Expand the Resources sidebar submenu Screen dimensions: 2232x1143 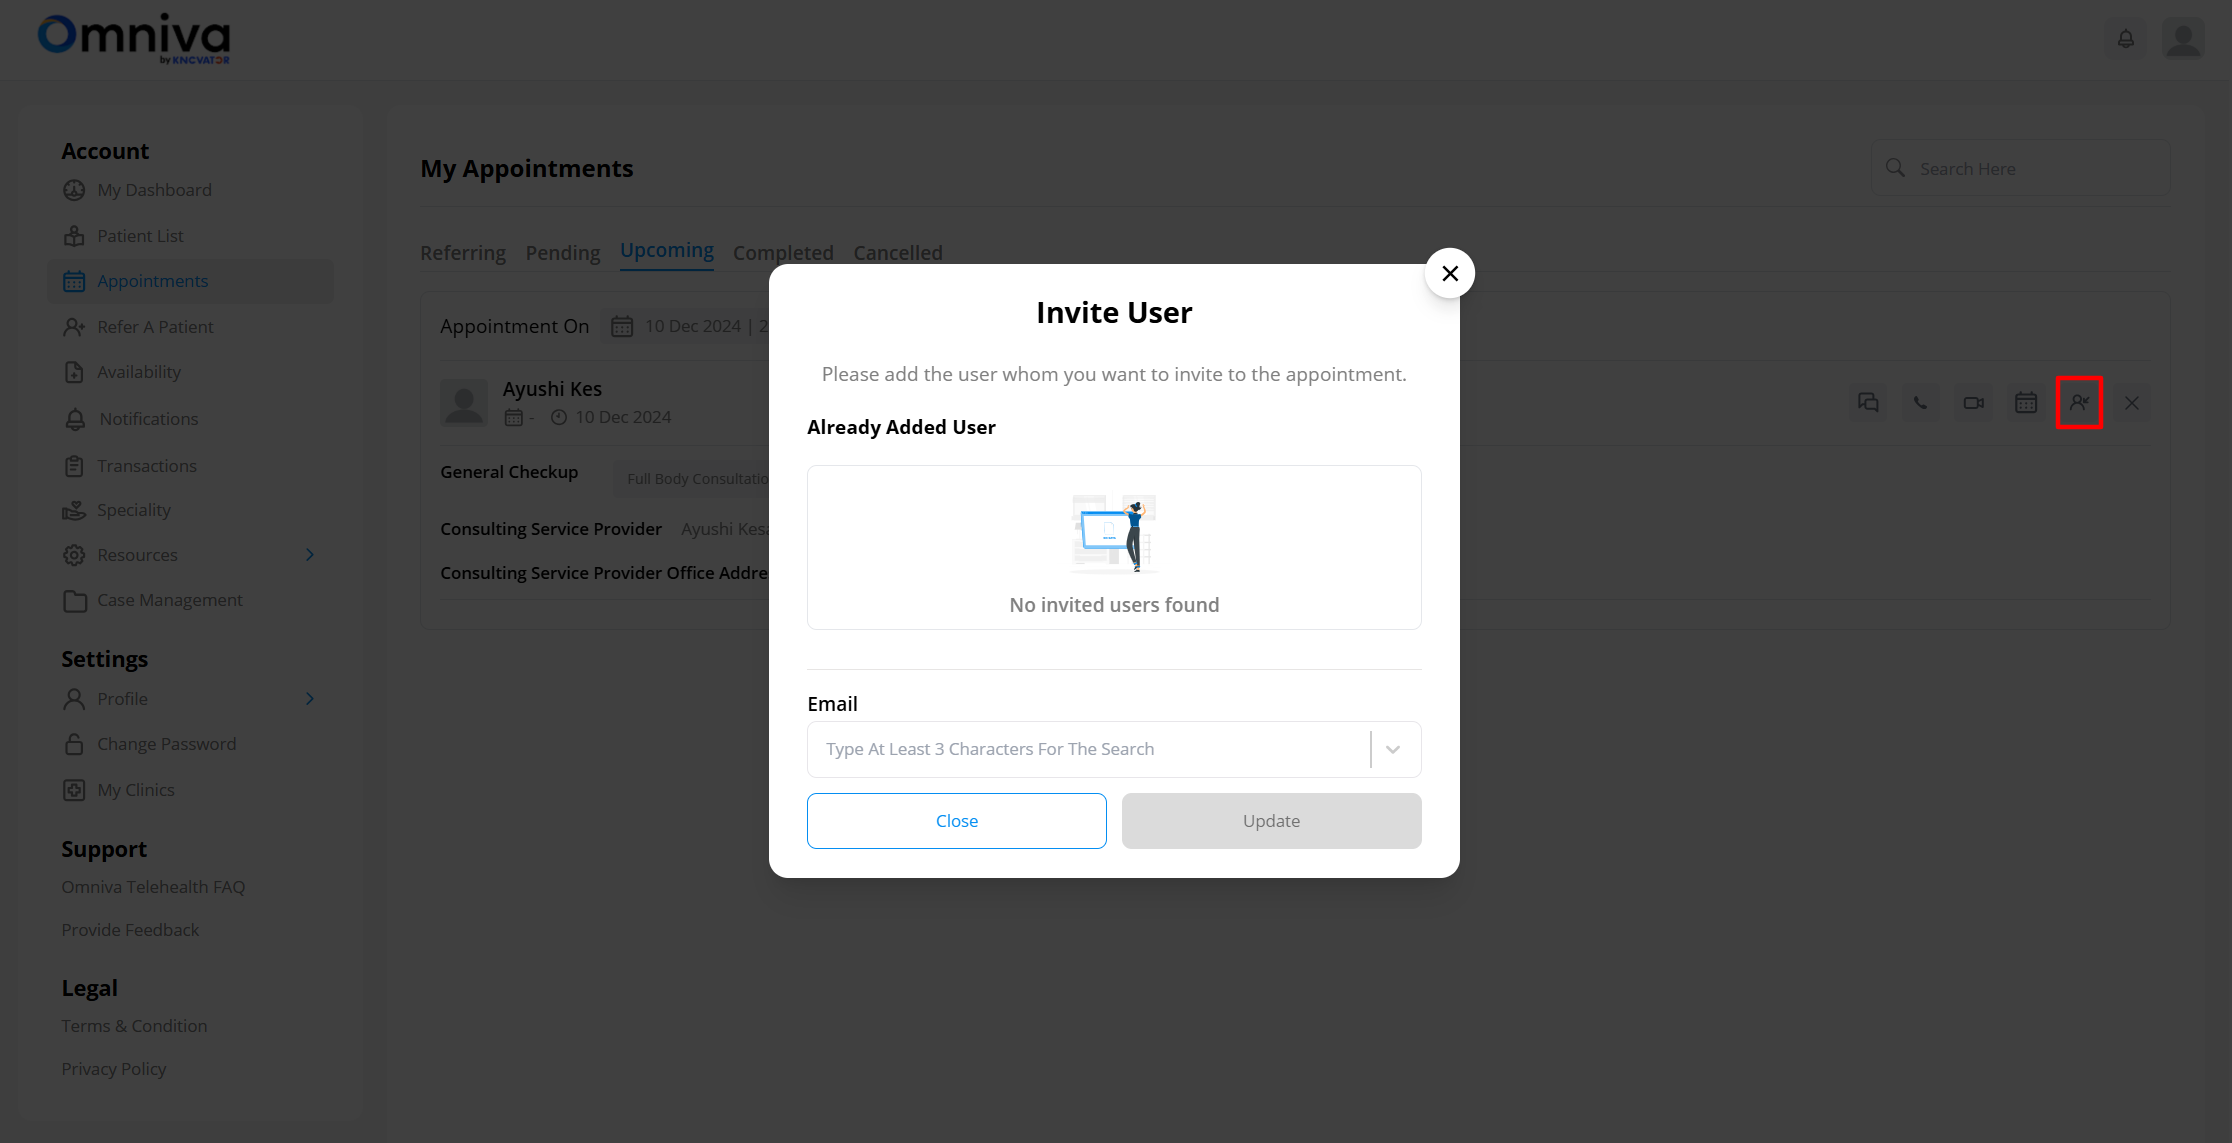(x=310, y=555)
